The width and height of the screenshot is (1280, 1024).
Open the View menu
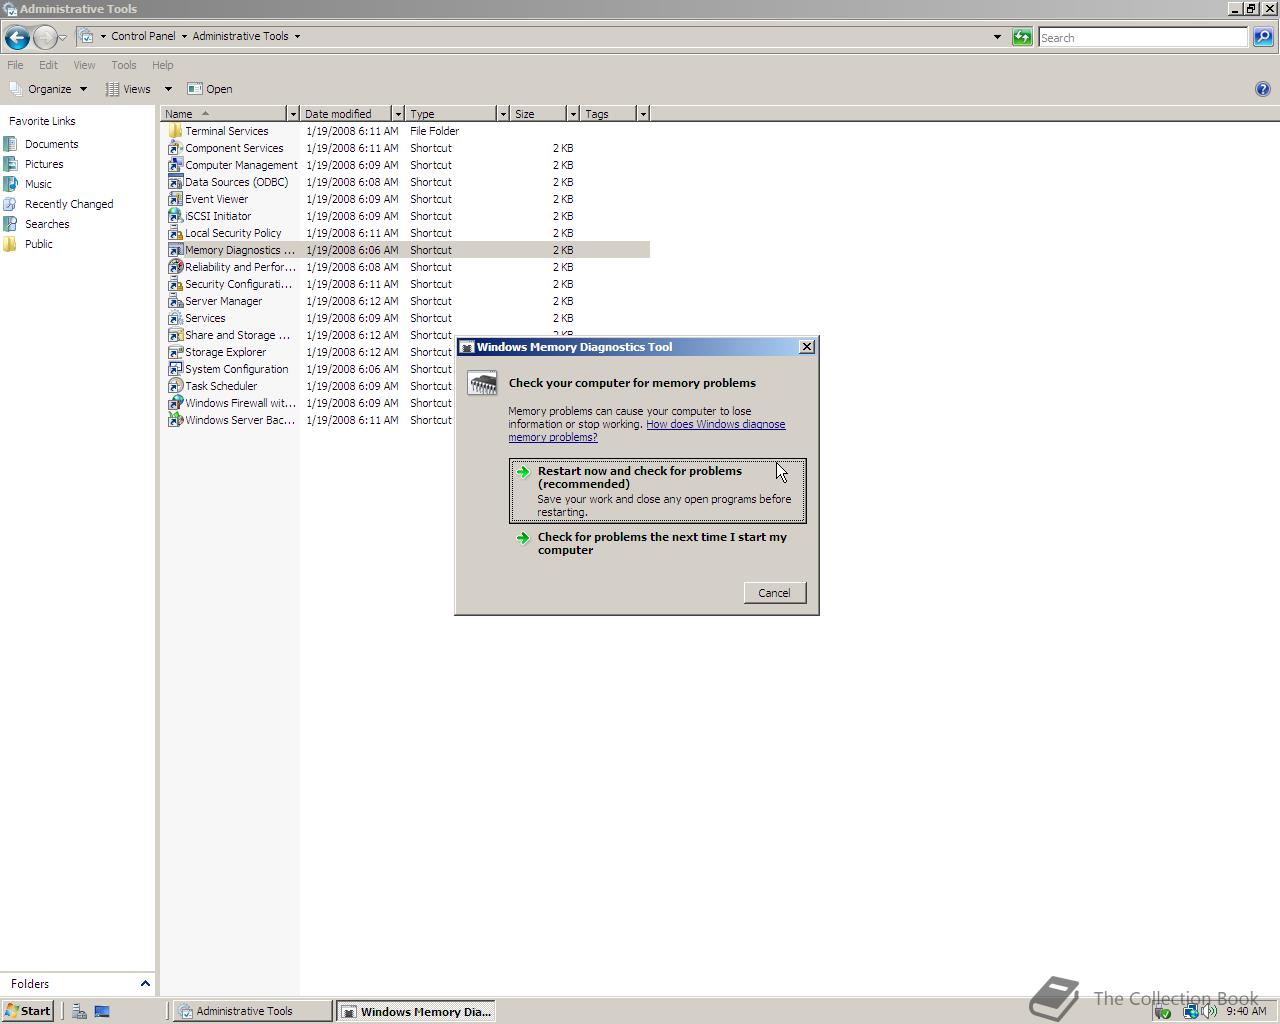point(84,65)
